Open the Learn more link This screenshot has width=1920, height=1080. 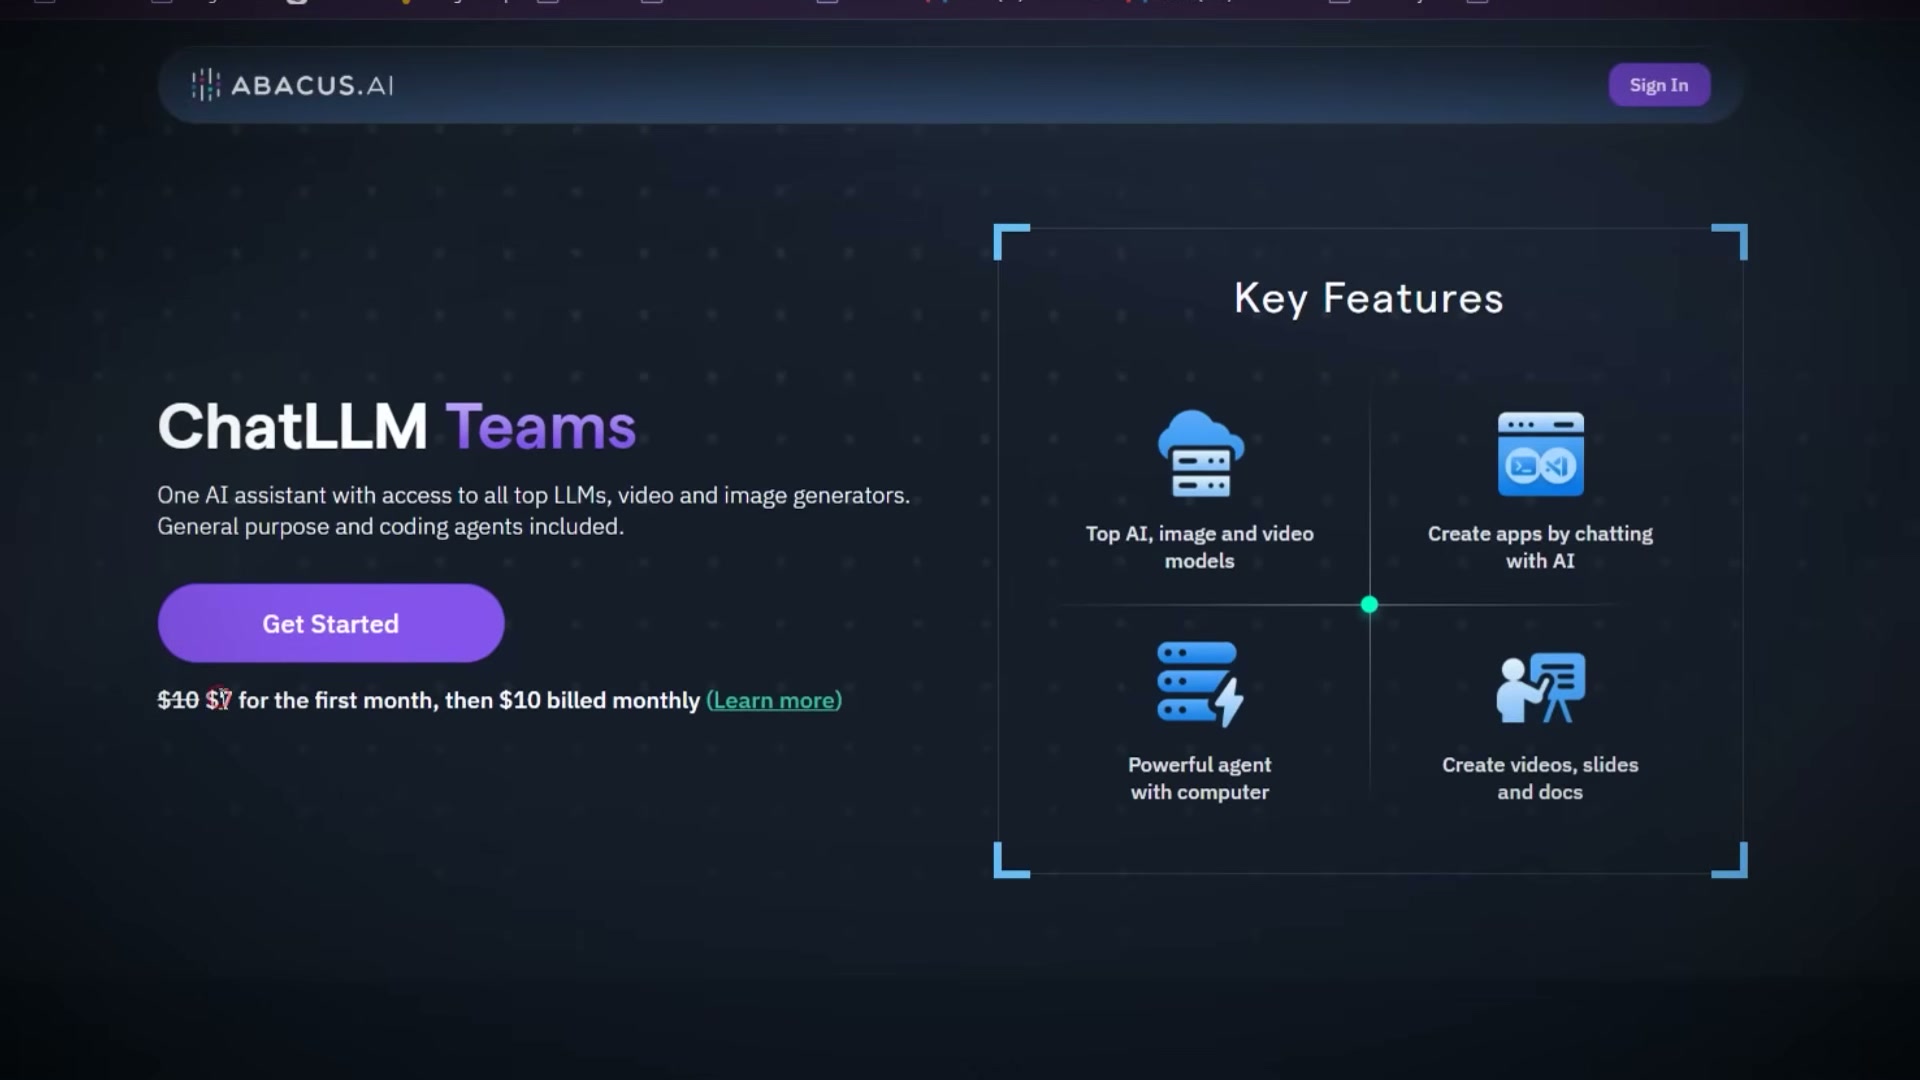click(774, 700)
